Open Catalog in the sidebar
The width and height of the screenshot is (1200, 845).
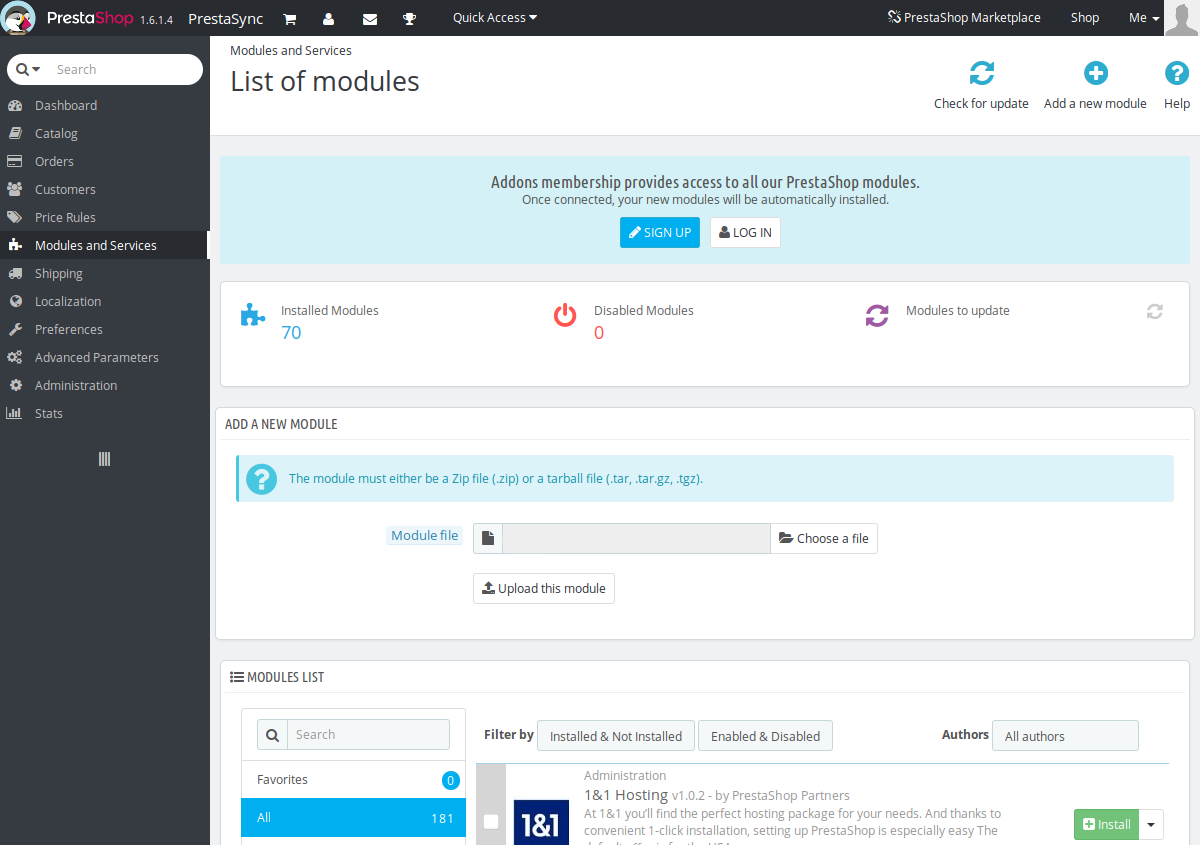[104, 133]
